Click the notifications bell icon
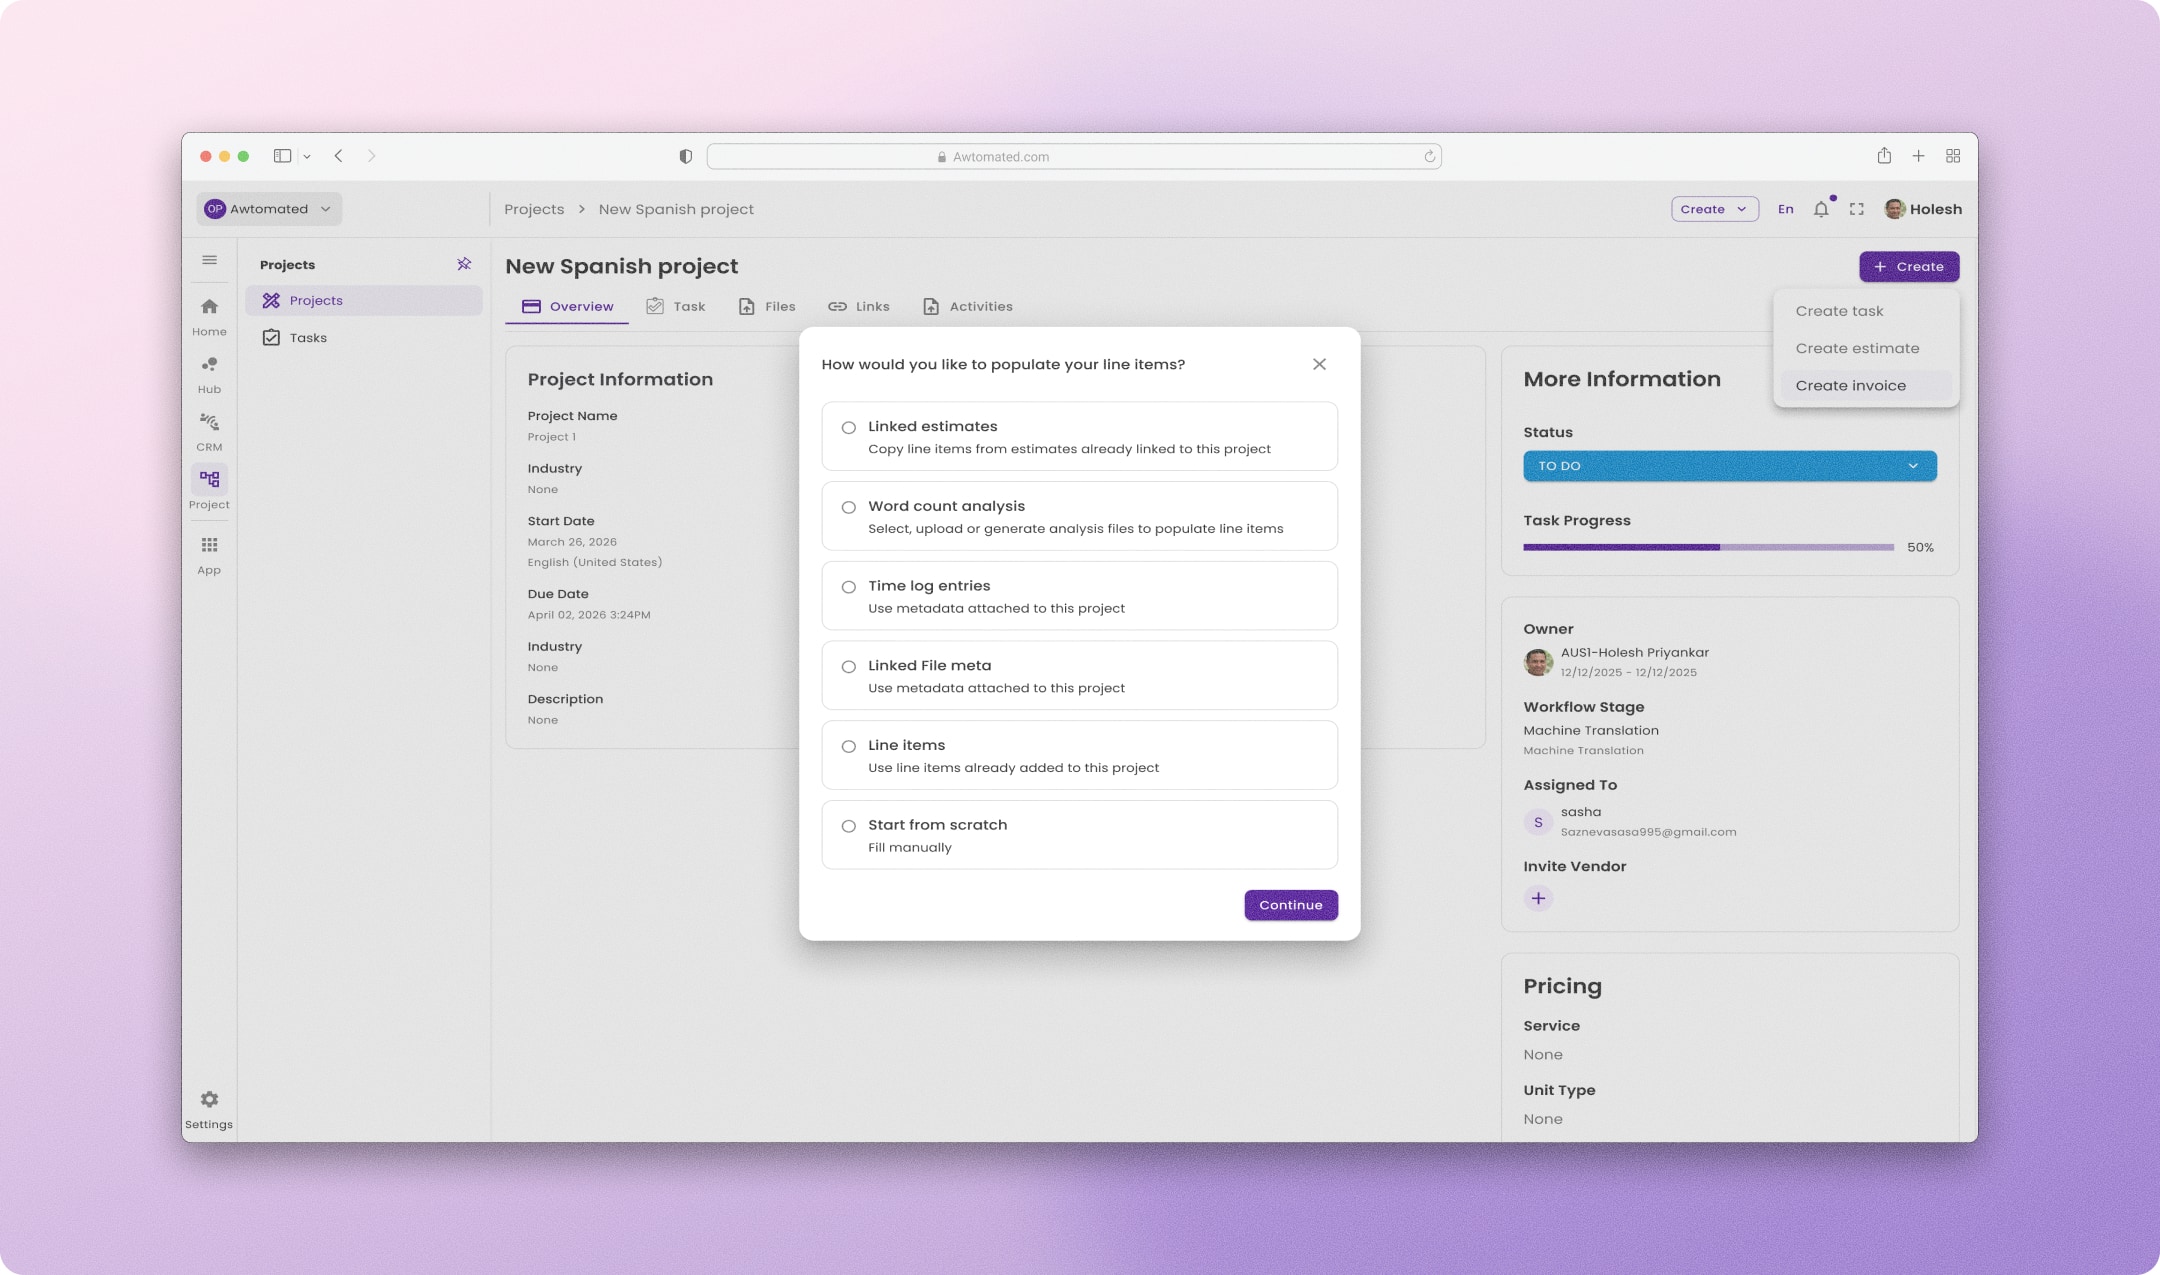 pyautogui.click(x=1821, y=209)
